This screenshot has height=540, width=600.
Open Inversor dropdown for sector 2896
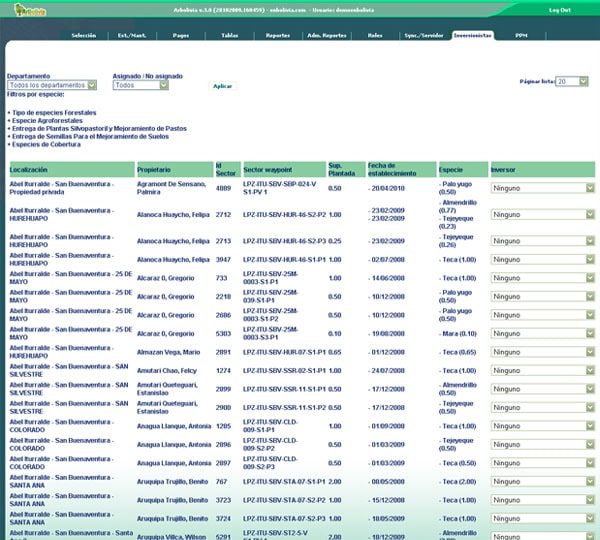tap(543, 444)
